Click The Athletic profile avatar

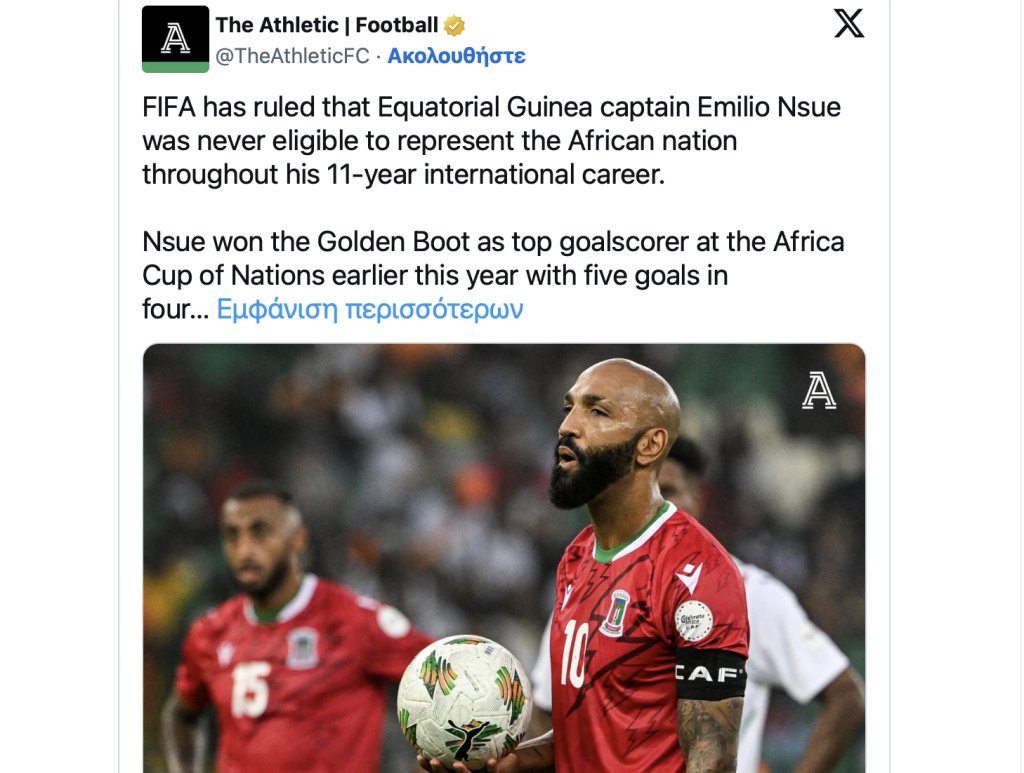(175, 39)
